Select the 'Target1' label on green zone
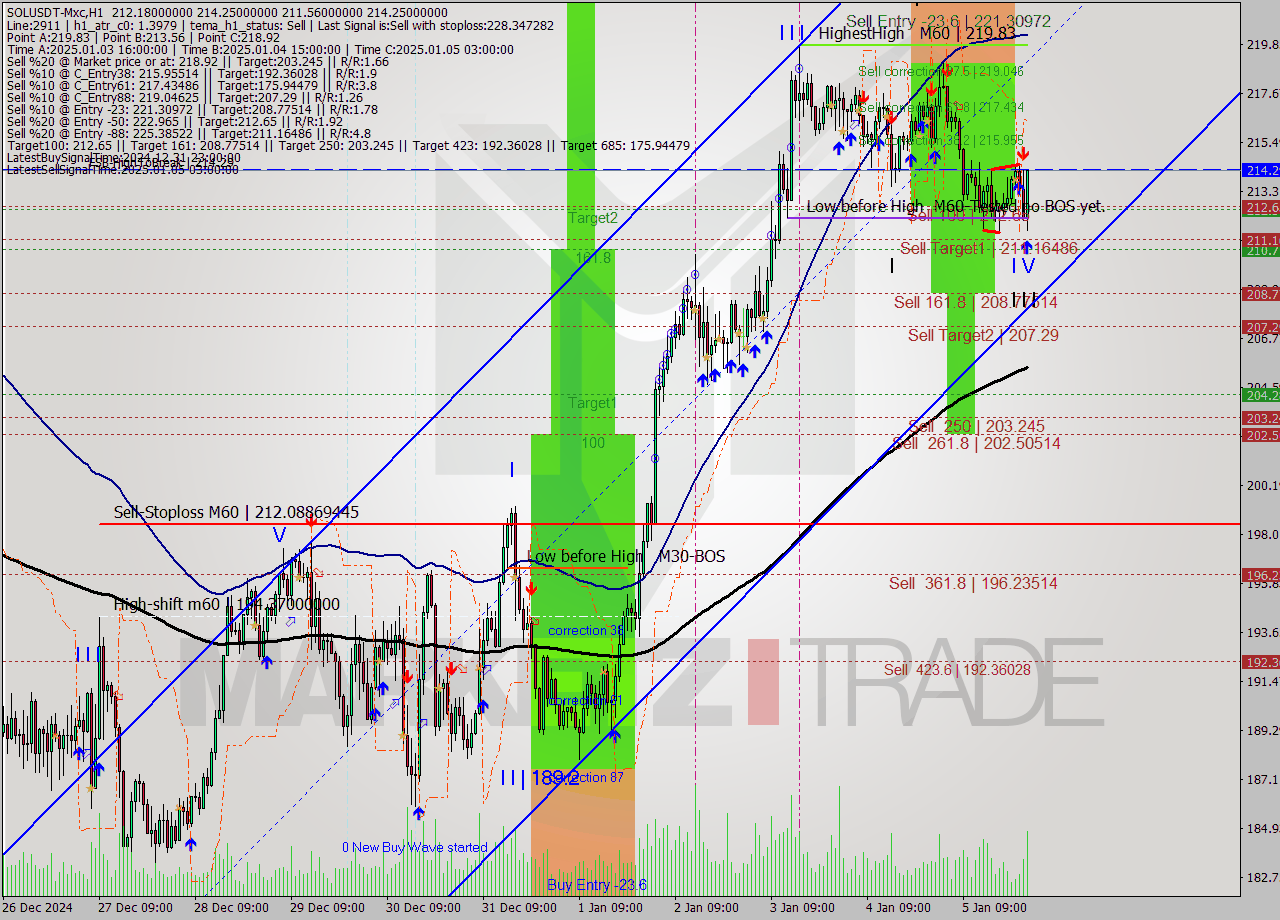 click(592, 403)
